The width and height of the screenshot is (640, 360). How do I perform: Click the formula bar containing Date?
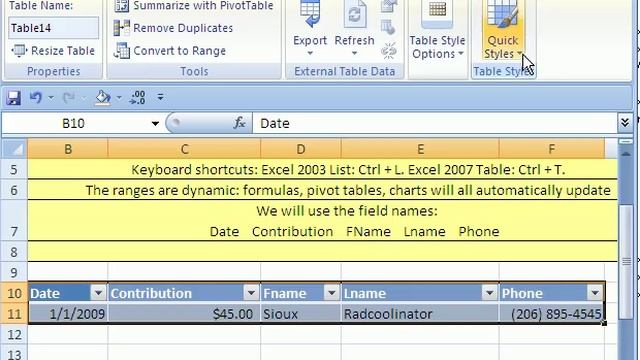[x=435, y=123]
